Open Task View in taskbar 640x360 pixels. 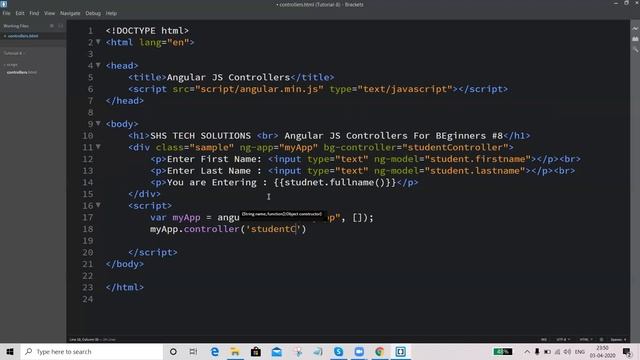(193, 351)
